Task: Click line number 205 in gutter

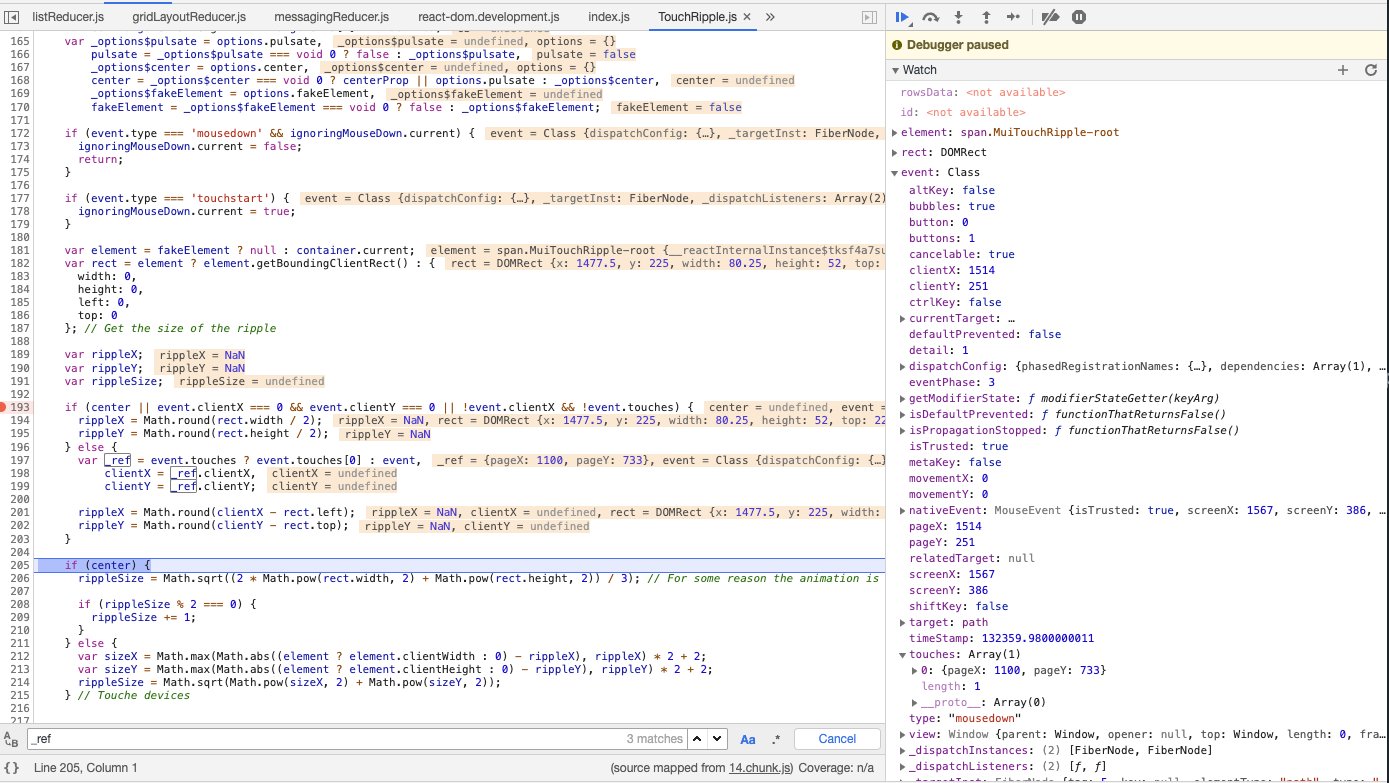Action: [x=20, y=565]
